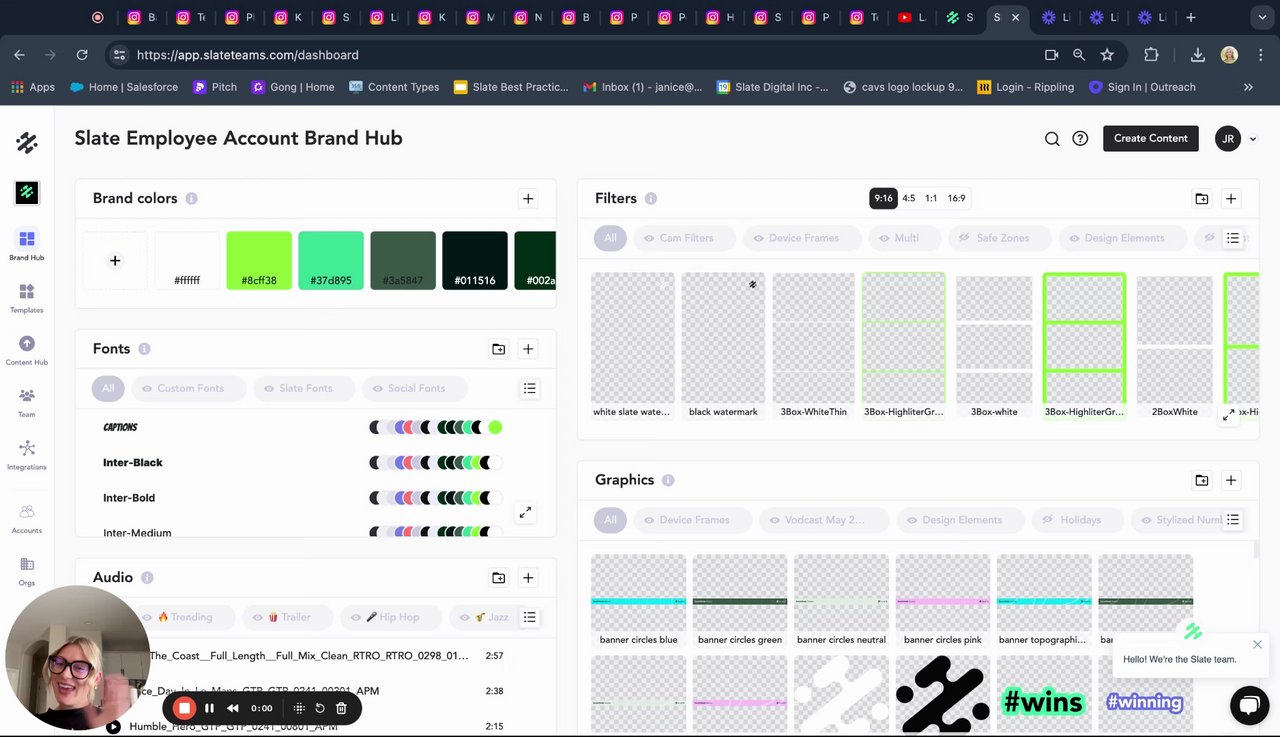Open the Graphics list view menu
Viewport: 1280px width, 737px height.
1233,520
